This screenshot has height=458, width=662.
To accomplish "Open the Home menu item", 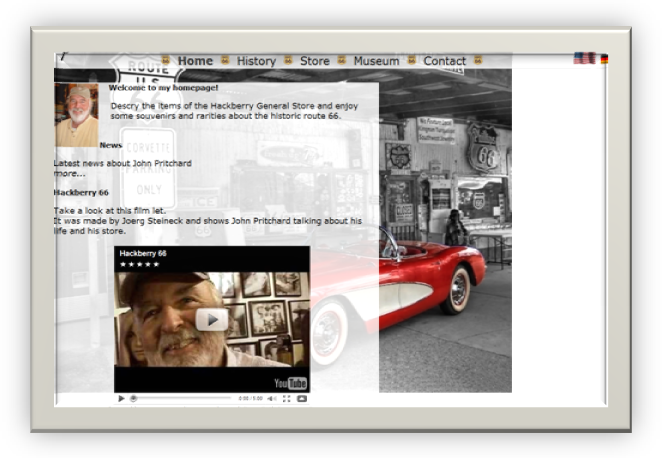I will click(195, 61).
